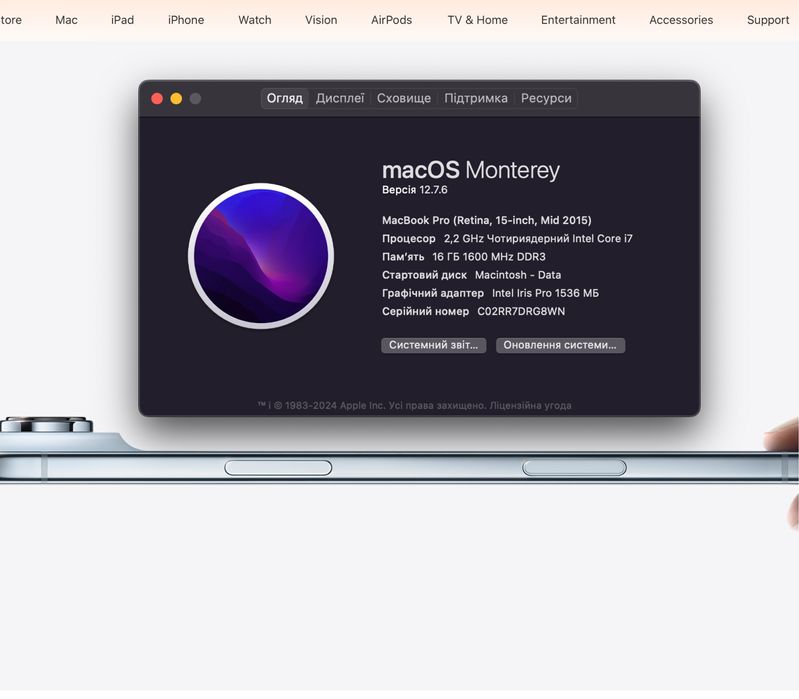799x699 pixels.
Task: Open the Watch navigation link
Action: coord(255,20)
